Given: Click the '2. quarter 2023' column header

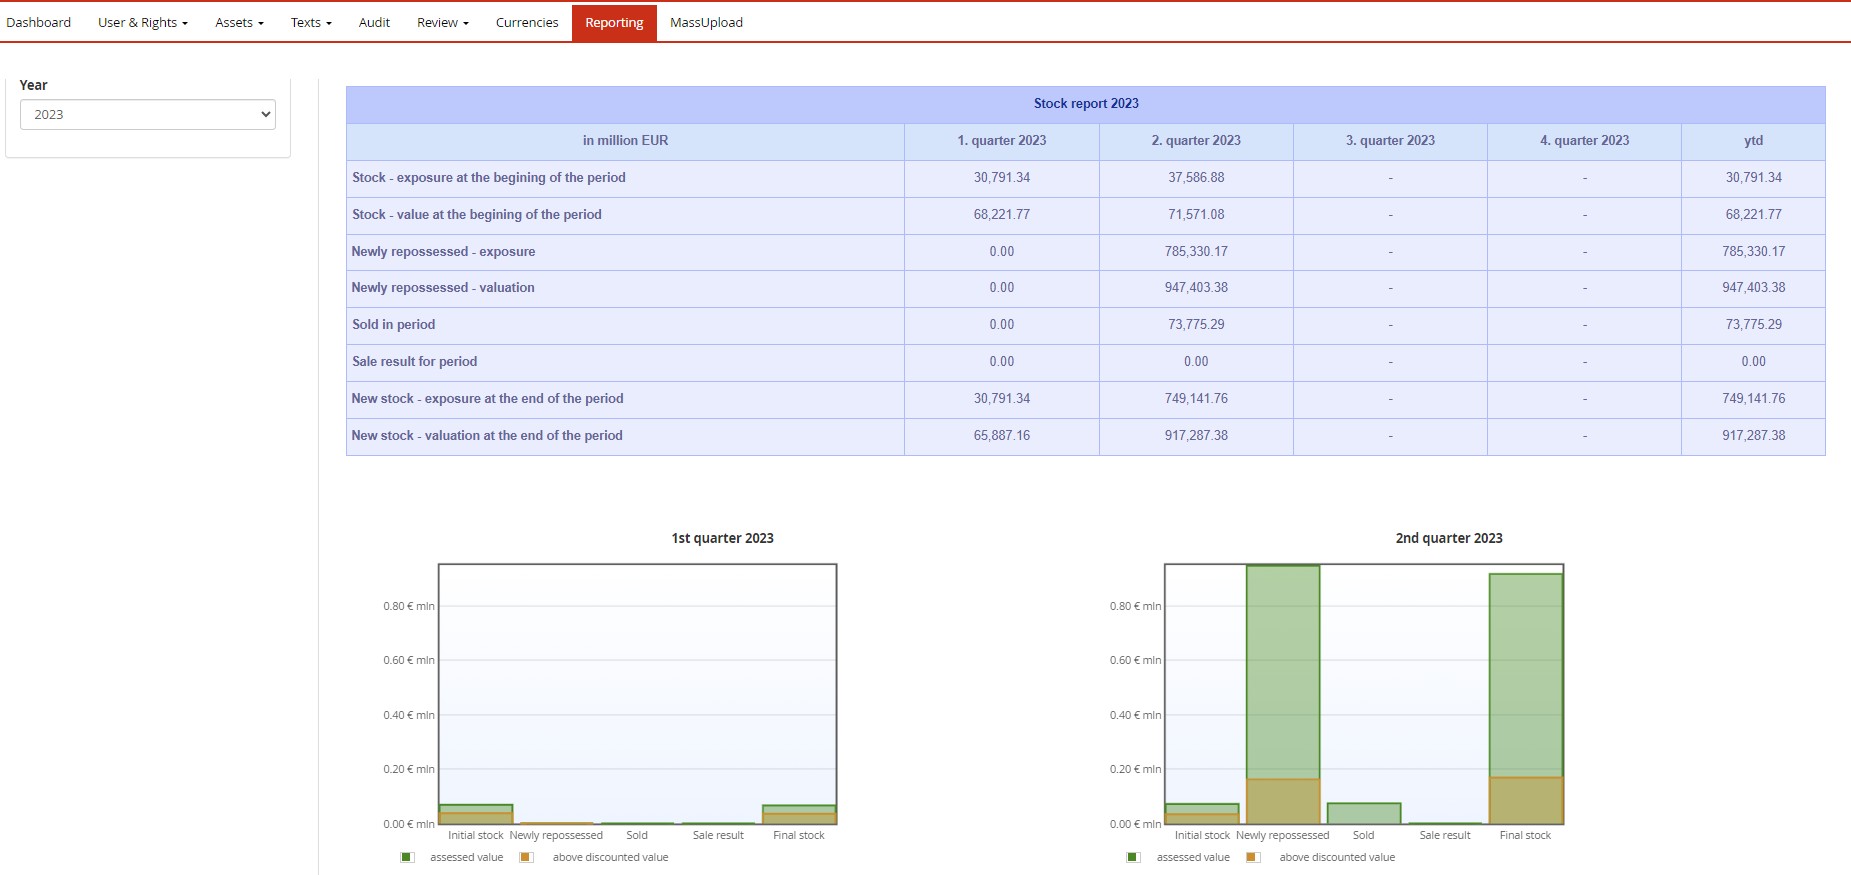Looking at the screenshot, I should click(x=1196, y=141).
